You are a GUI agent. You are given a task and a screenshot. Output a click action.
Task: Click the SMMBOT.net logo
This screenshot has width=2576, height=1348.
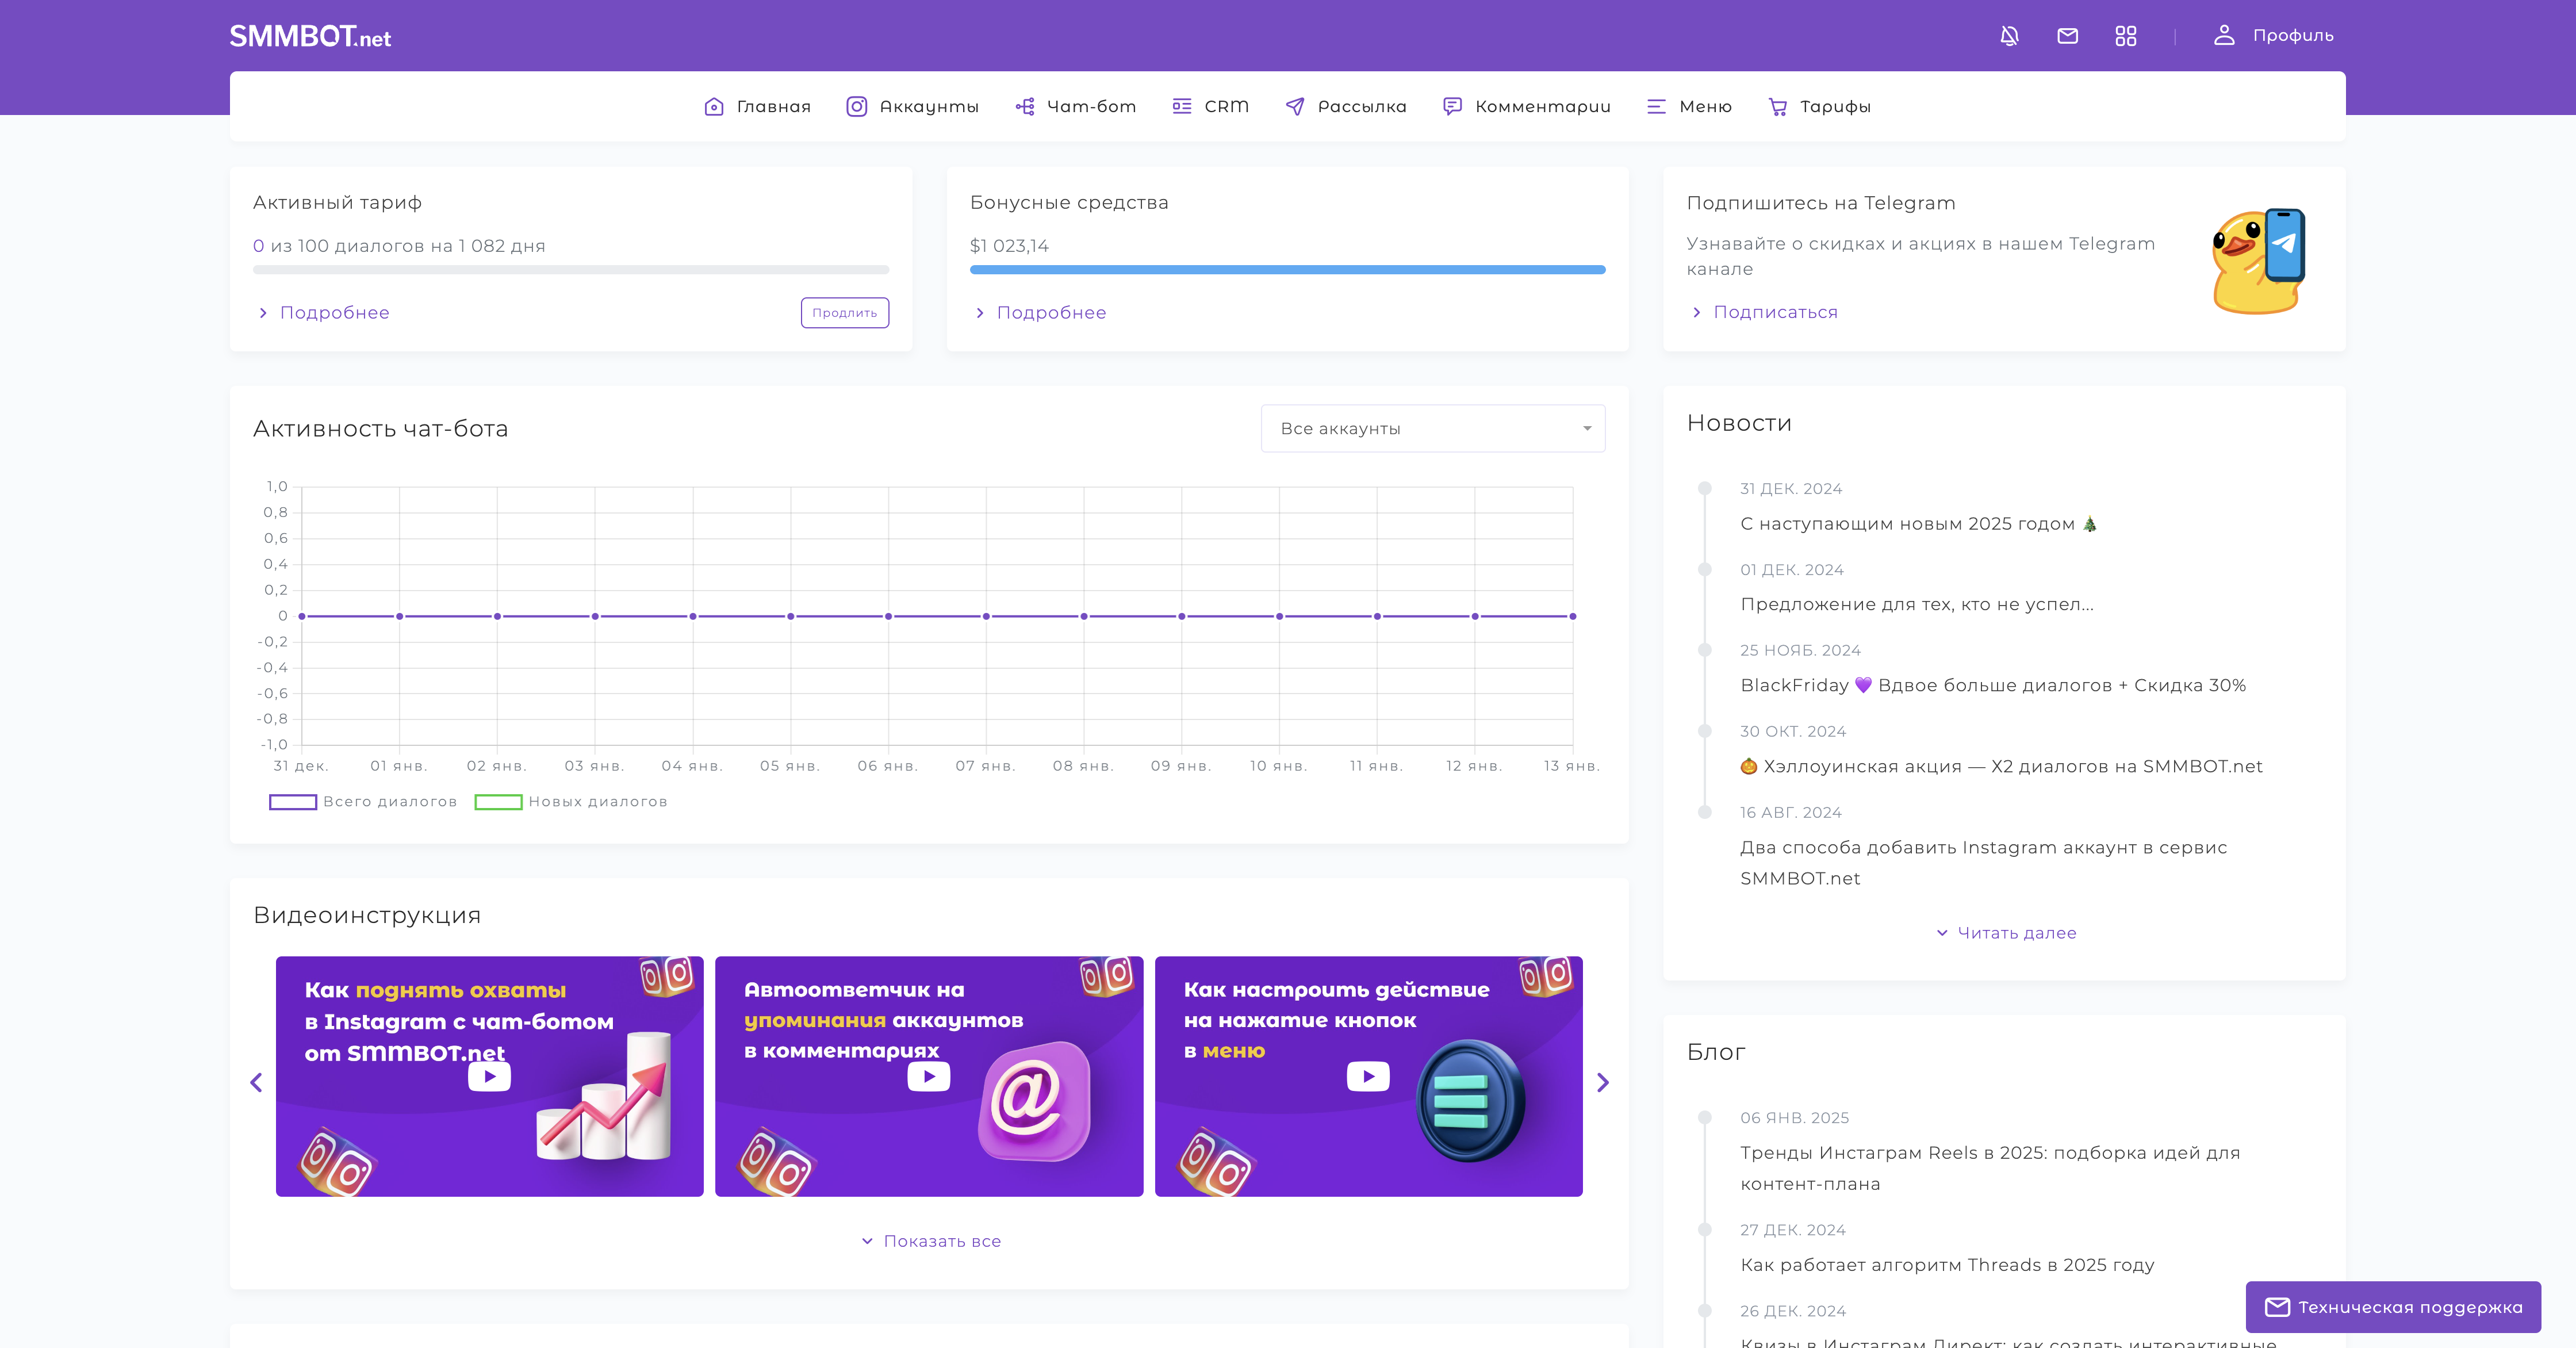click(310, 37)
